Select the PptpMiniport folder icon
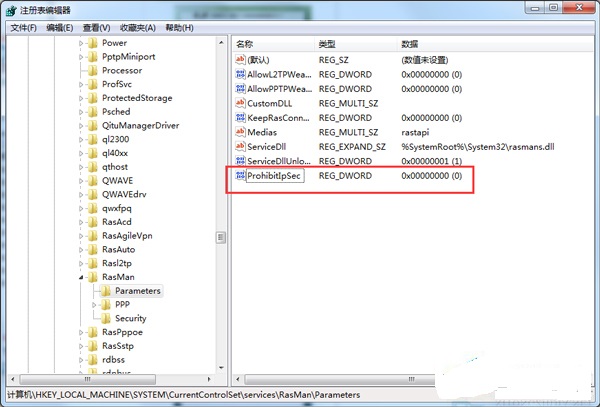This screenshot has height=407, width=600. click(x=93, y=57)
